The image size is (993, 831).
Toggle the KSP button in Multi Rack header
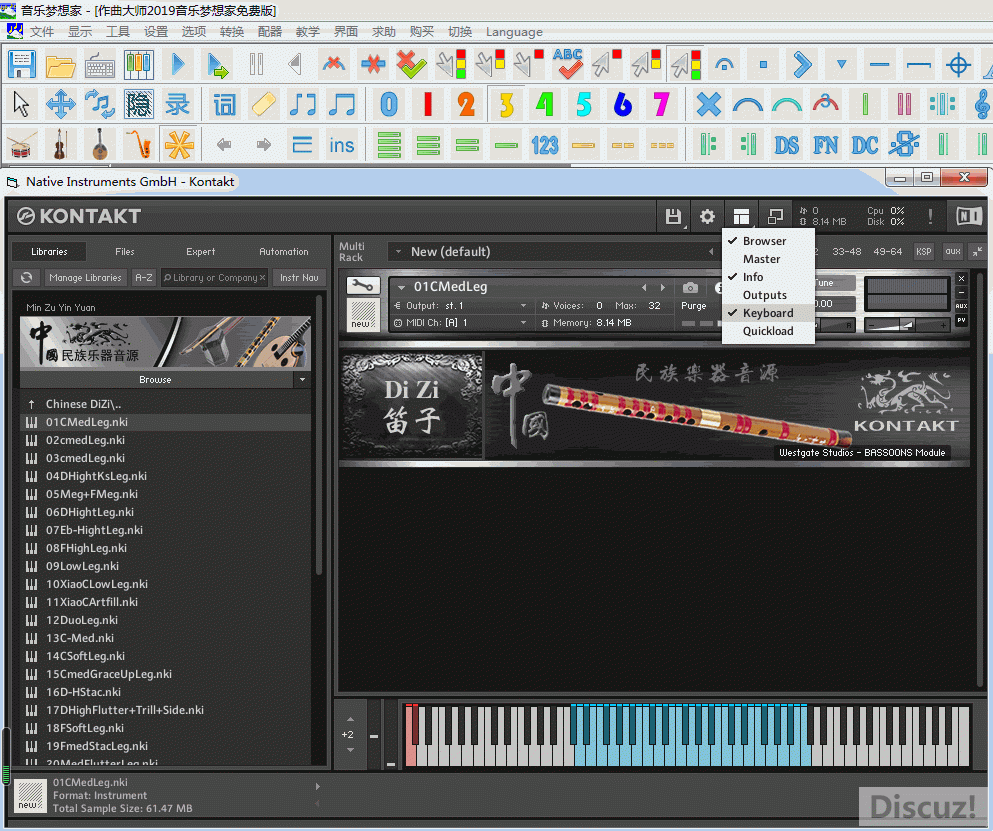tap(923, 251)
